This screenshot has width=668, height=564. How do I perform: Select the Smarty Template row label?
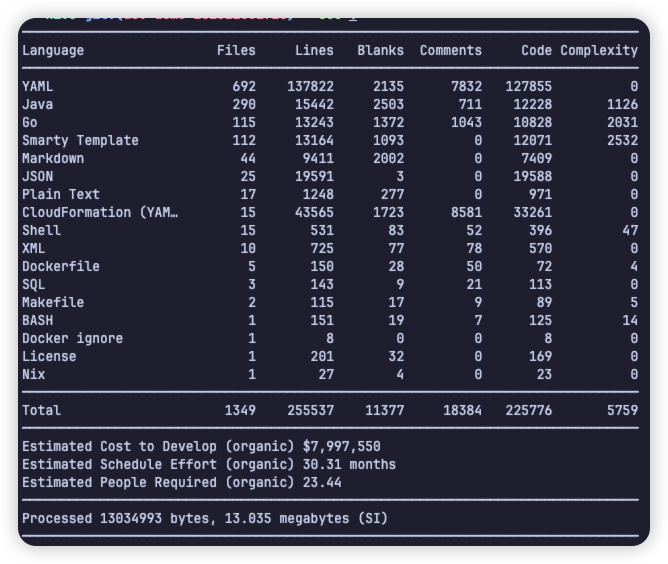point(80,141)
